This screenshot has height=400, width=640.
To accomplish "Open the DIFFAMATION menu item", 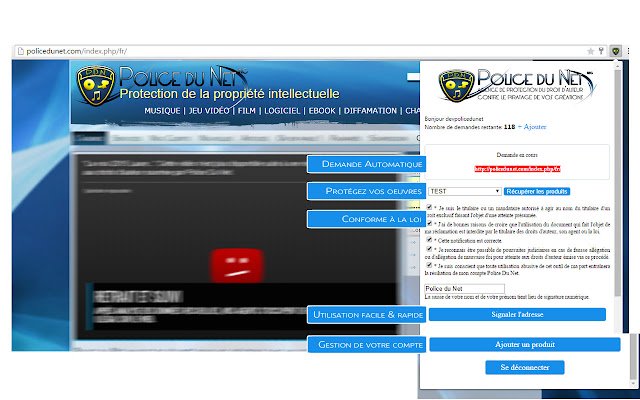I will (x=370, y=111).
